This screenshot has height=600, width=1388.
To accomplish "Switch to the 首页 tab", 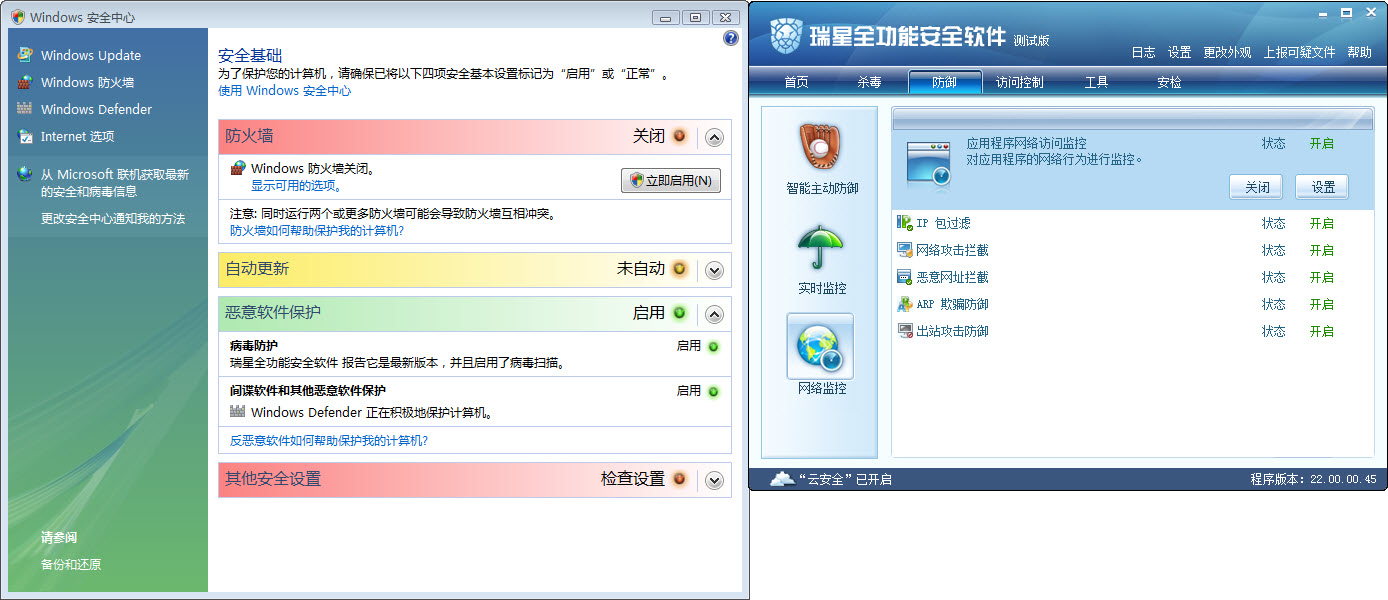I will pyautogui.click(x=796, y=82).
